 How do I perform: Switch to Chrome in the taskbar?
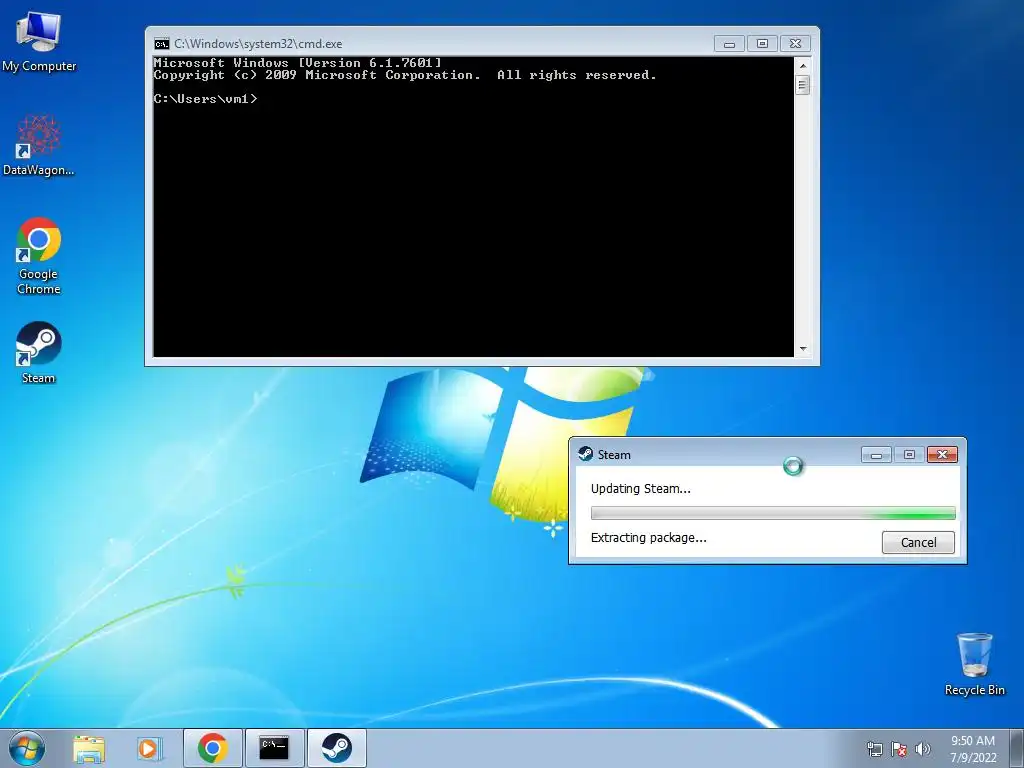point(212,748)
